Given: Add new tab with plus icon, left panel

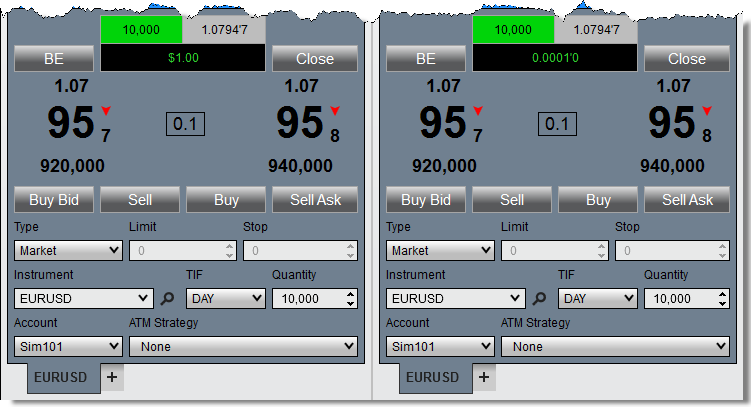Looking at the screenshot, I should point(111,377).
